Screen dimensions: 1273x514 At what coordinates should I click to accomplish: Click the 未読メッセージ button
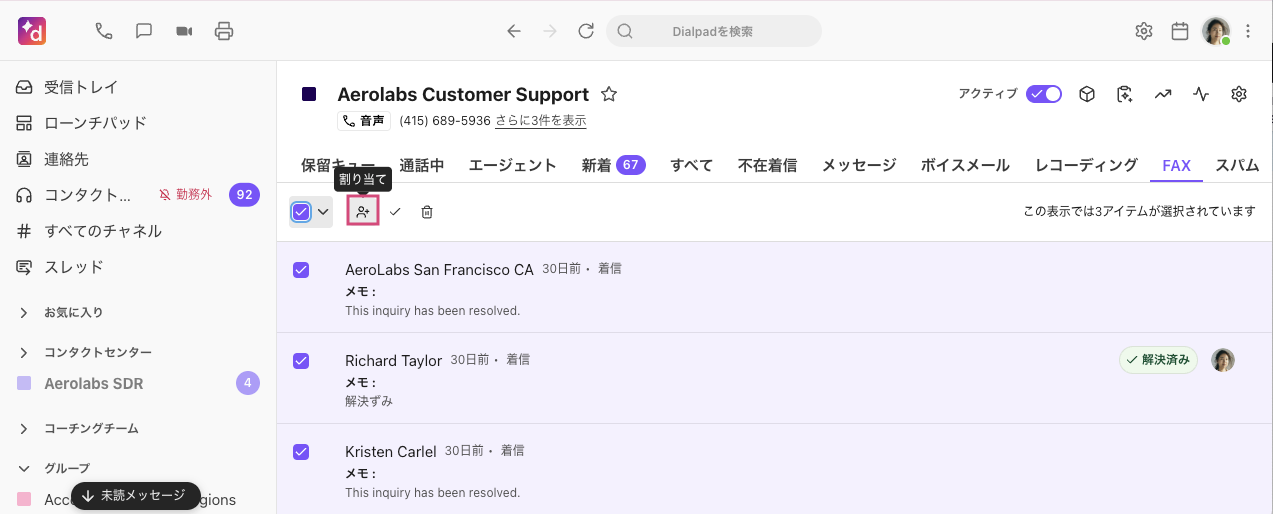tap(135, 496)
